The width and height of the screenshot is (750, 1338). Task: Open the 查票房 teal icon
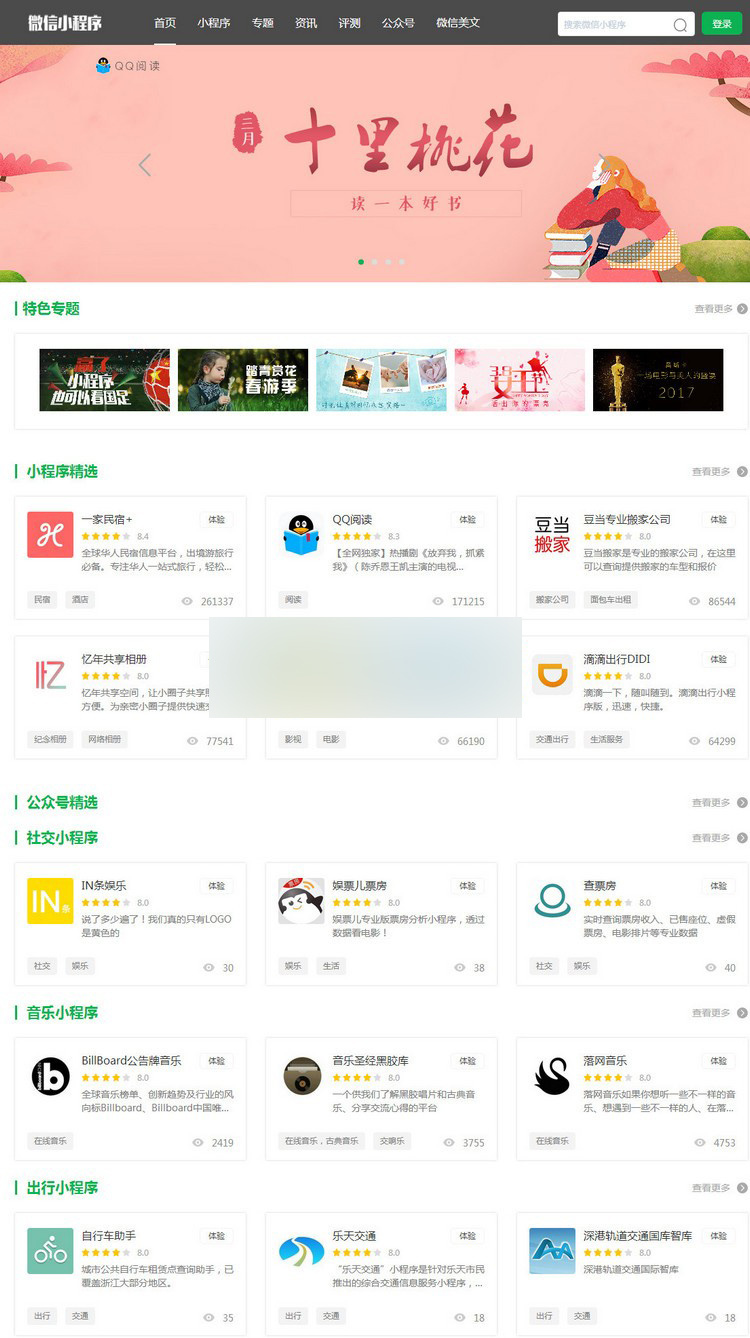click(x=552, y=901)
